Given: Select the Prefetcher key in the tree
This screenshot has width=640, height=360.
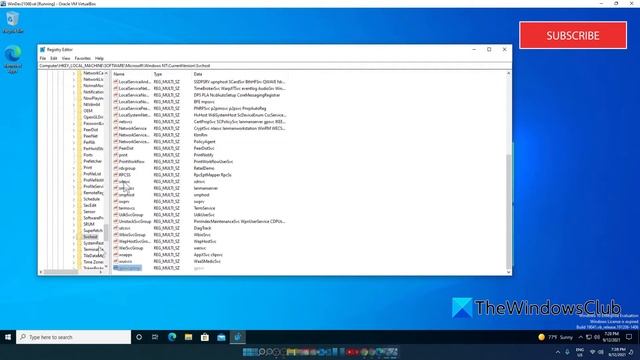Looking at the screenshot, I should [93, 161].
